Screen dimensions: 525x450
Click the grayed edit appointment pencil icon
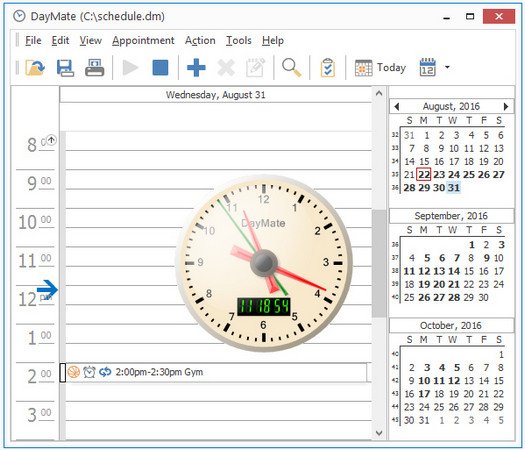(x=255, y=67)
